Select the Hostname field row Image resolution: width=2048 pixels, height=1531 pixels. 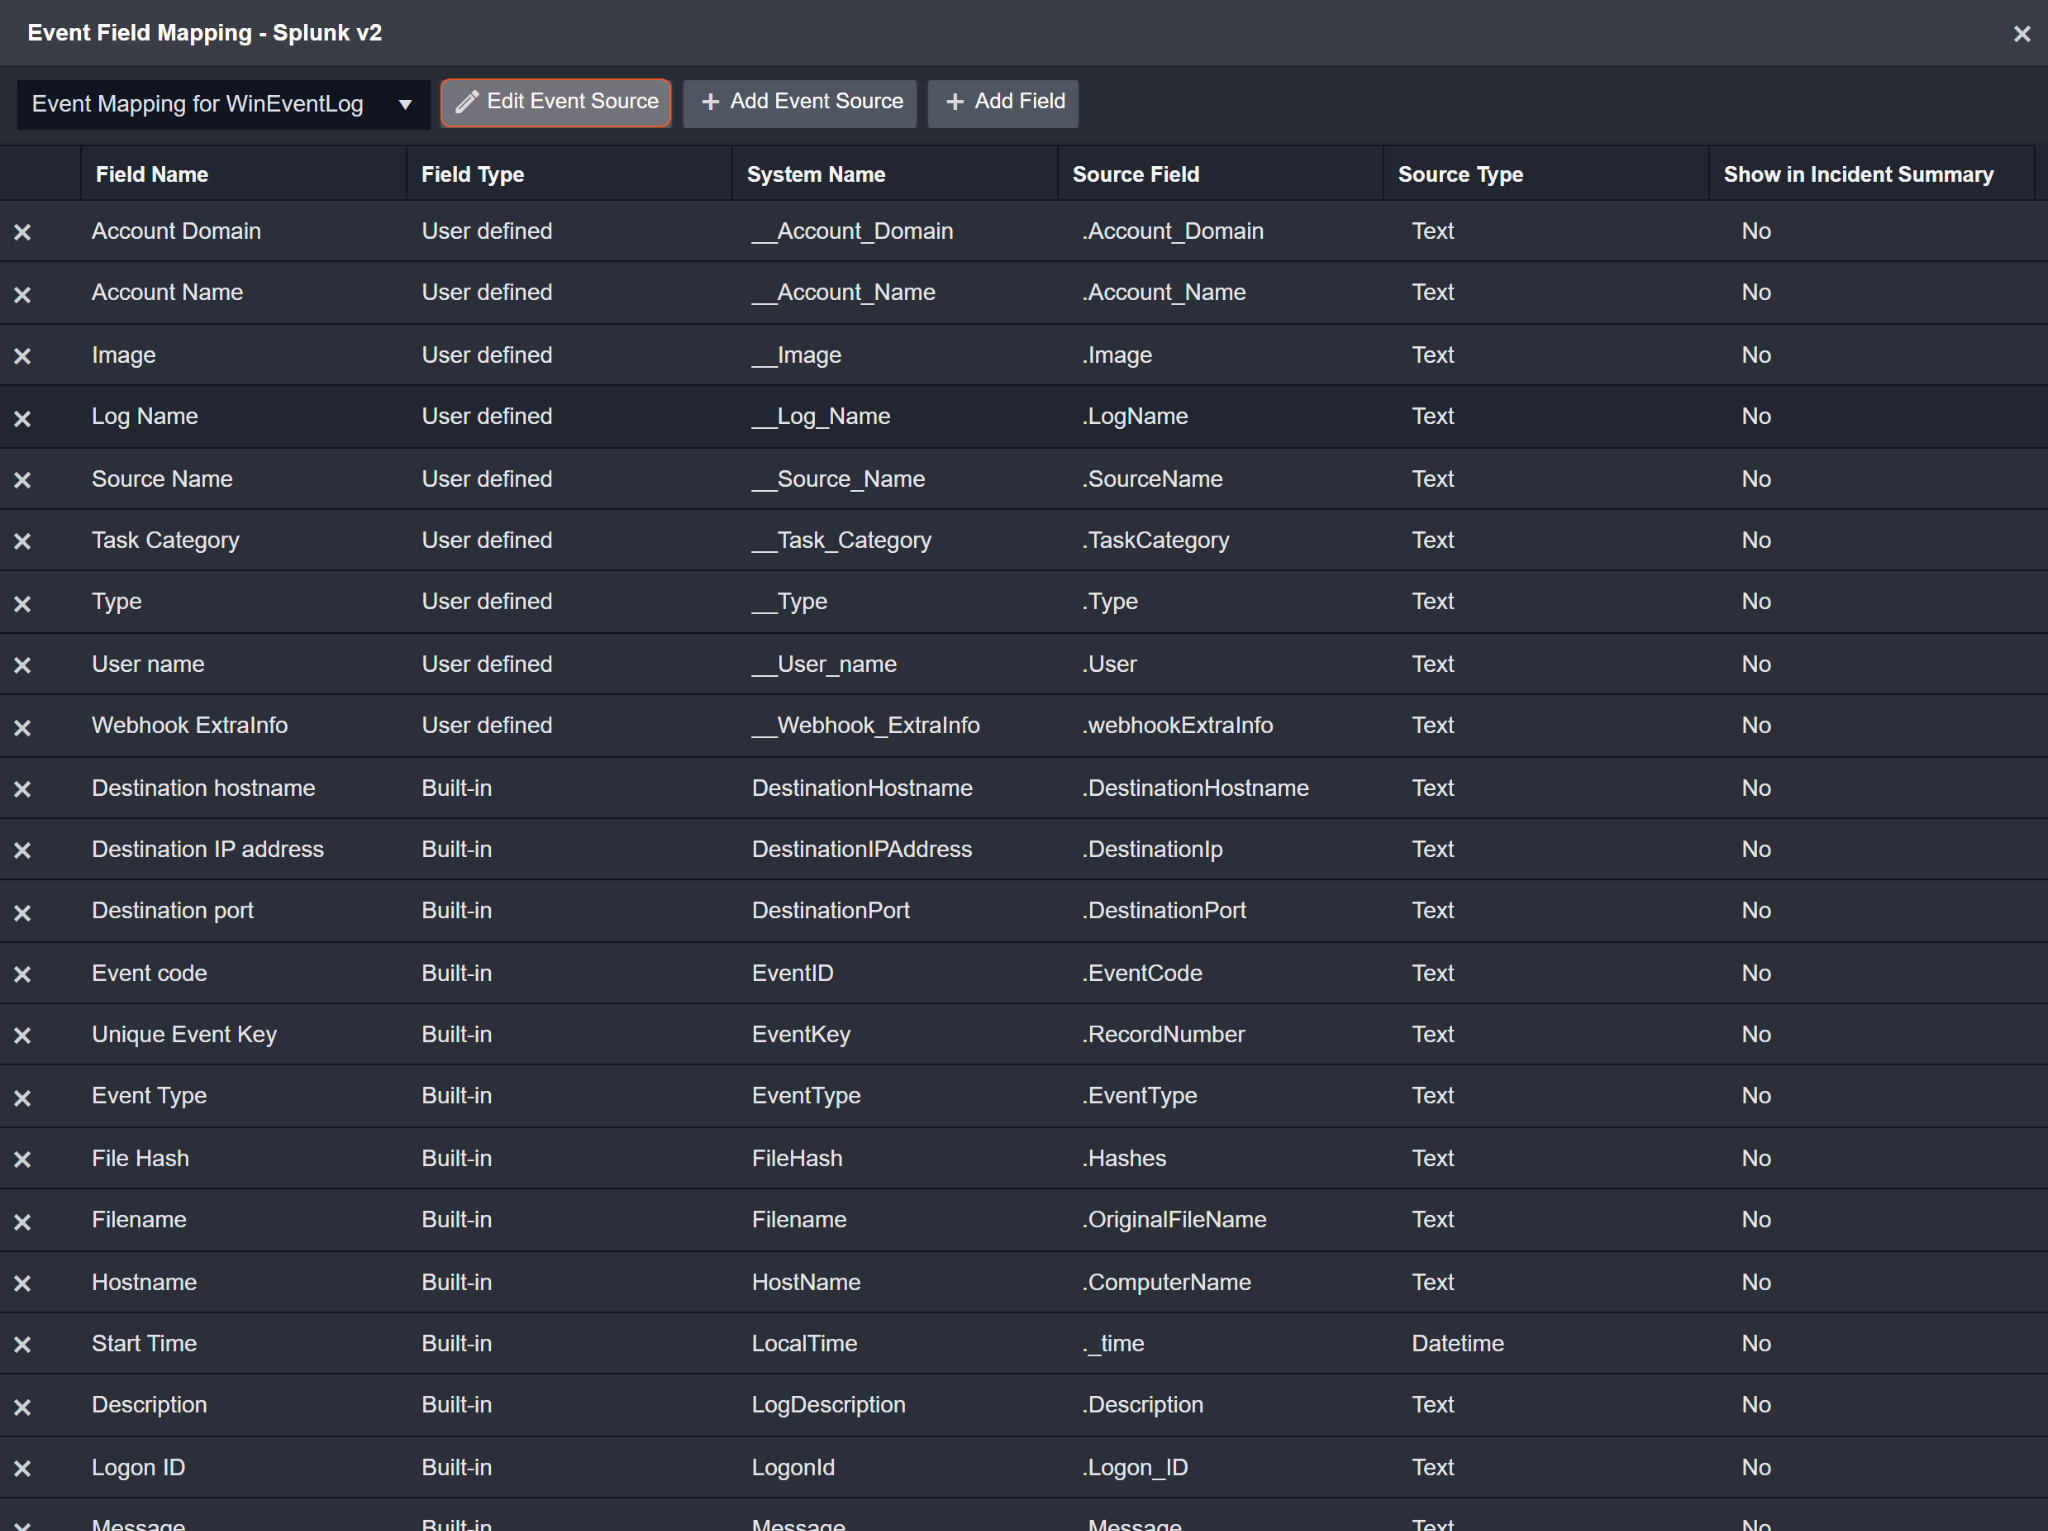tap(144, 1282)
